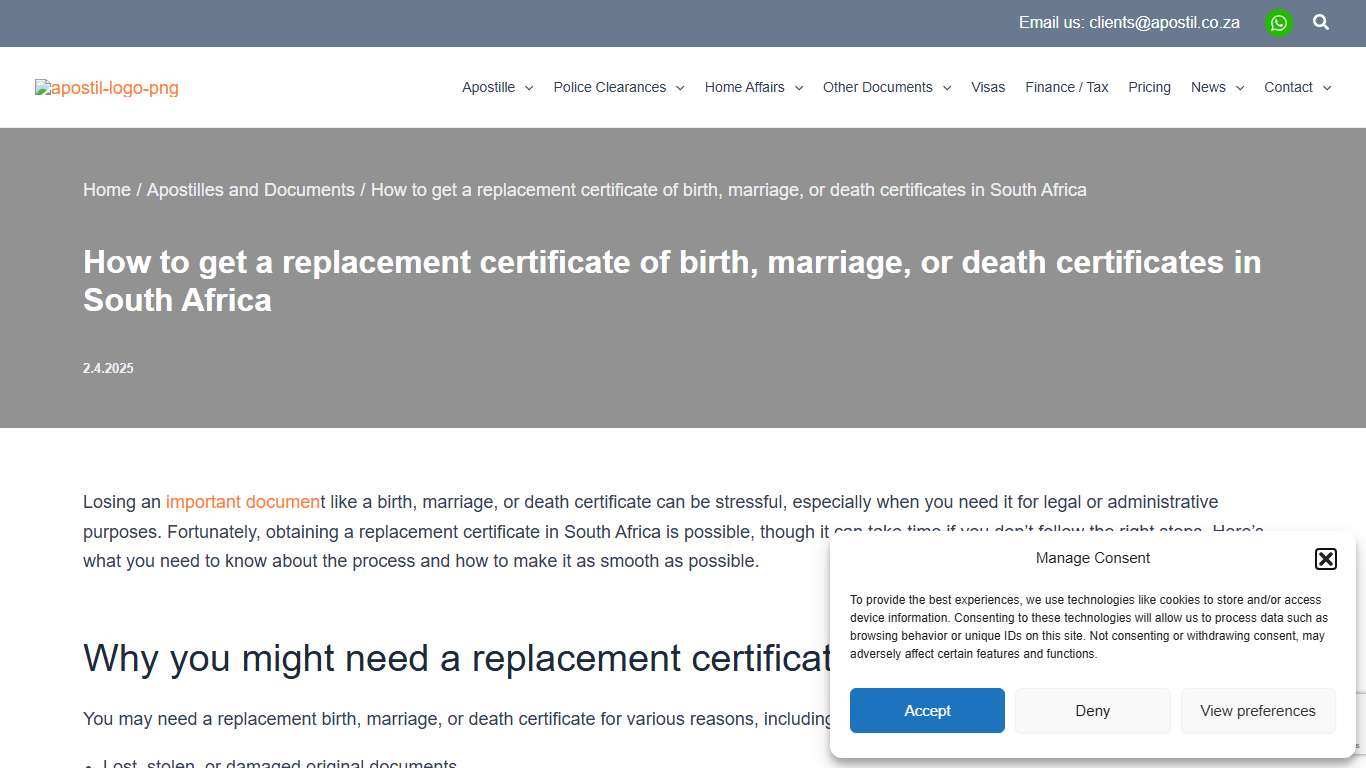
Task: Expand the Contact dropdown chevron
Action: 1326,87
